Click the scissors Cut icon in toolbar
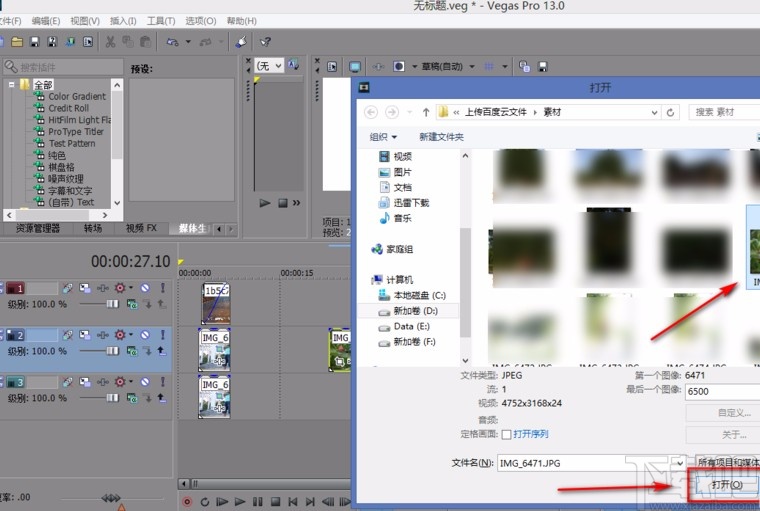760x511 pixels. tap(111, 42)
